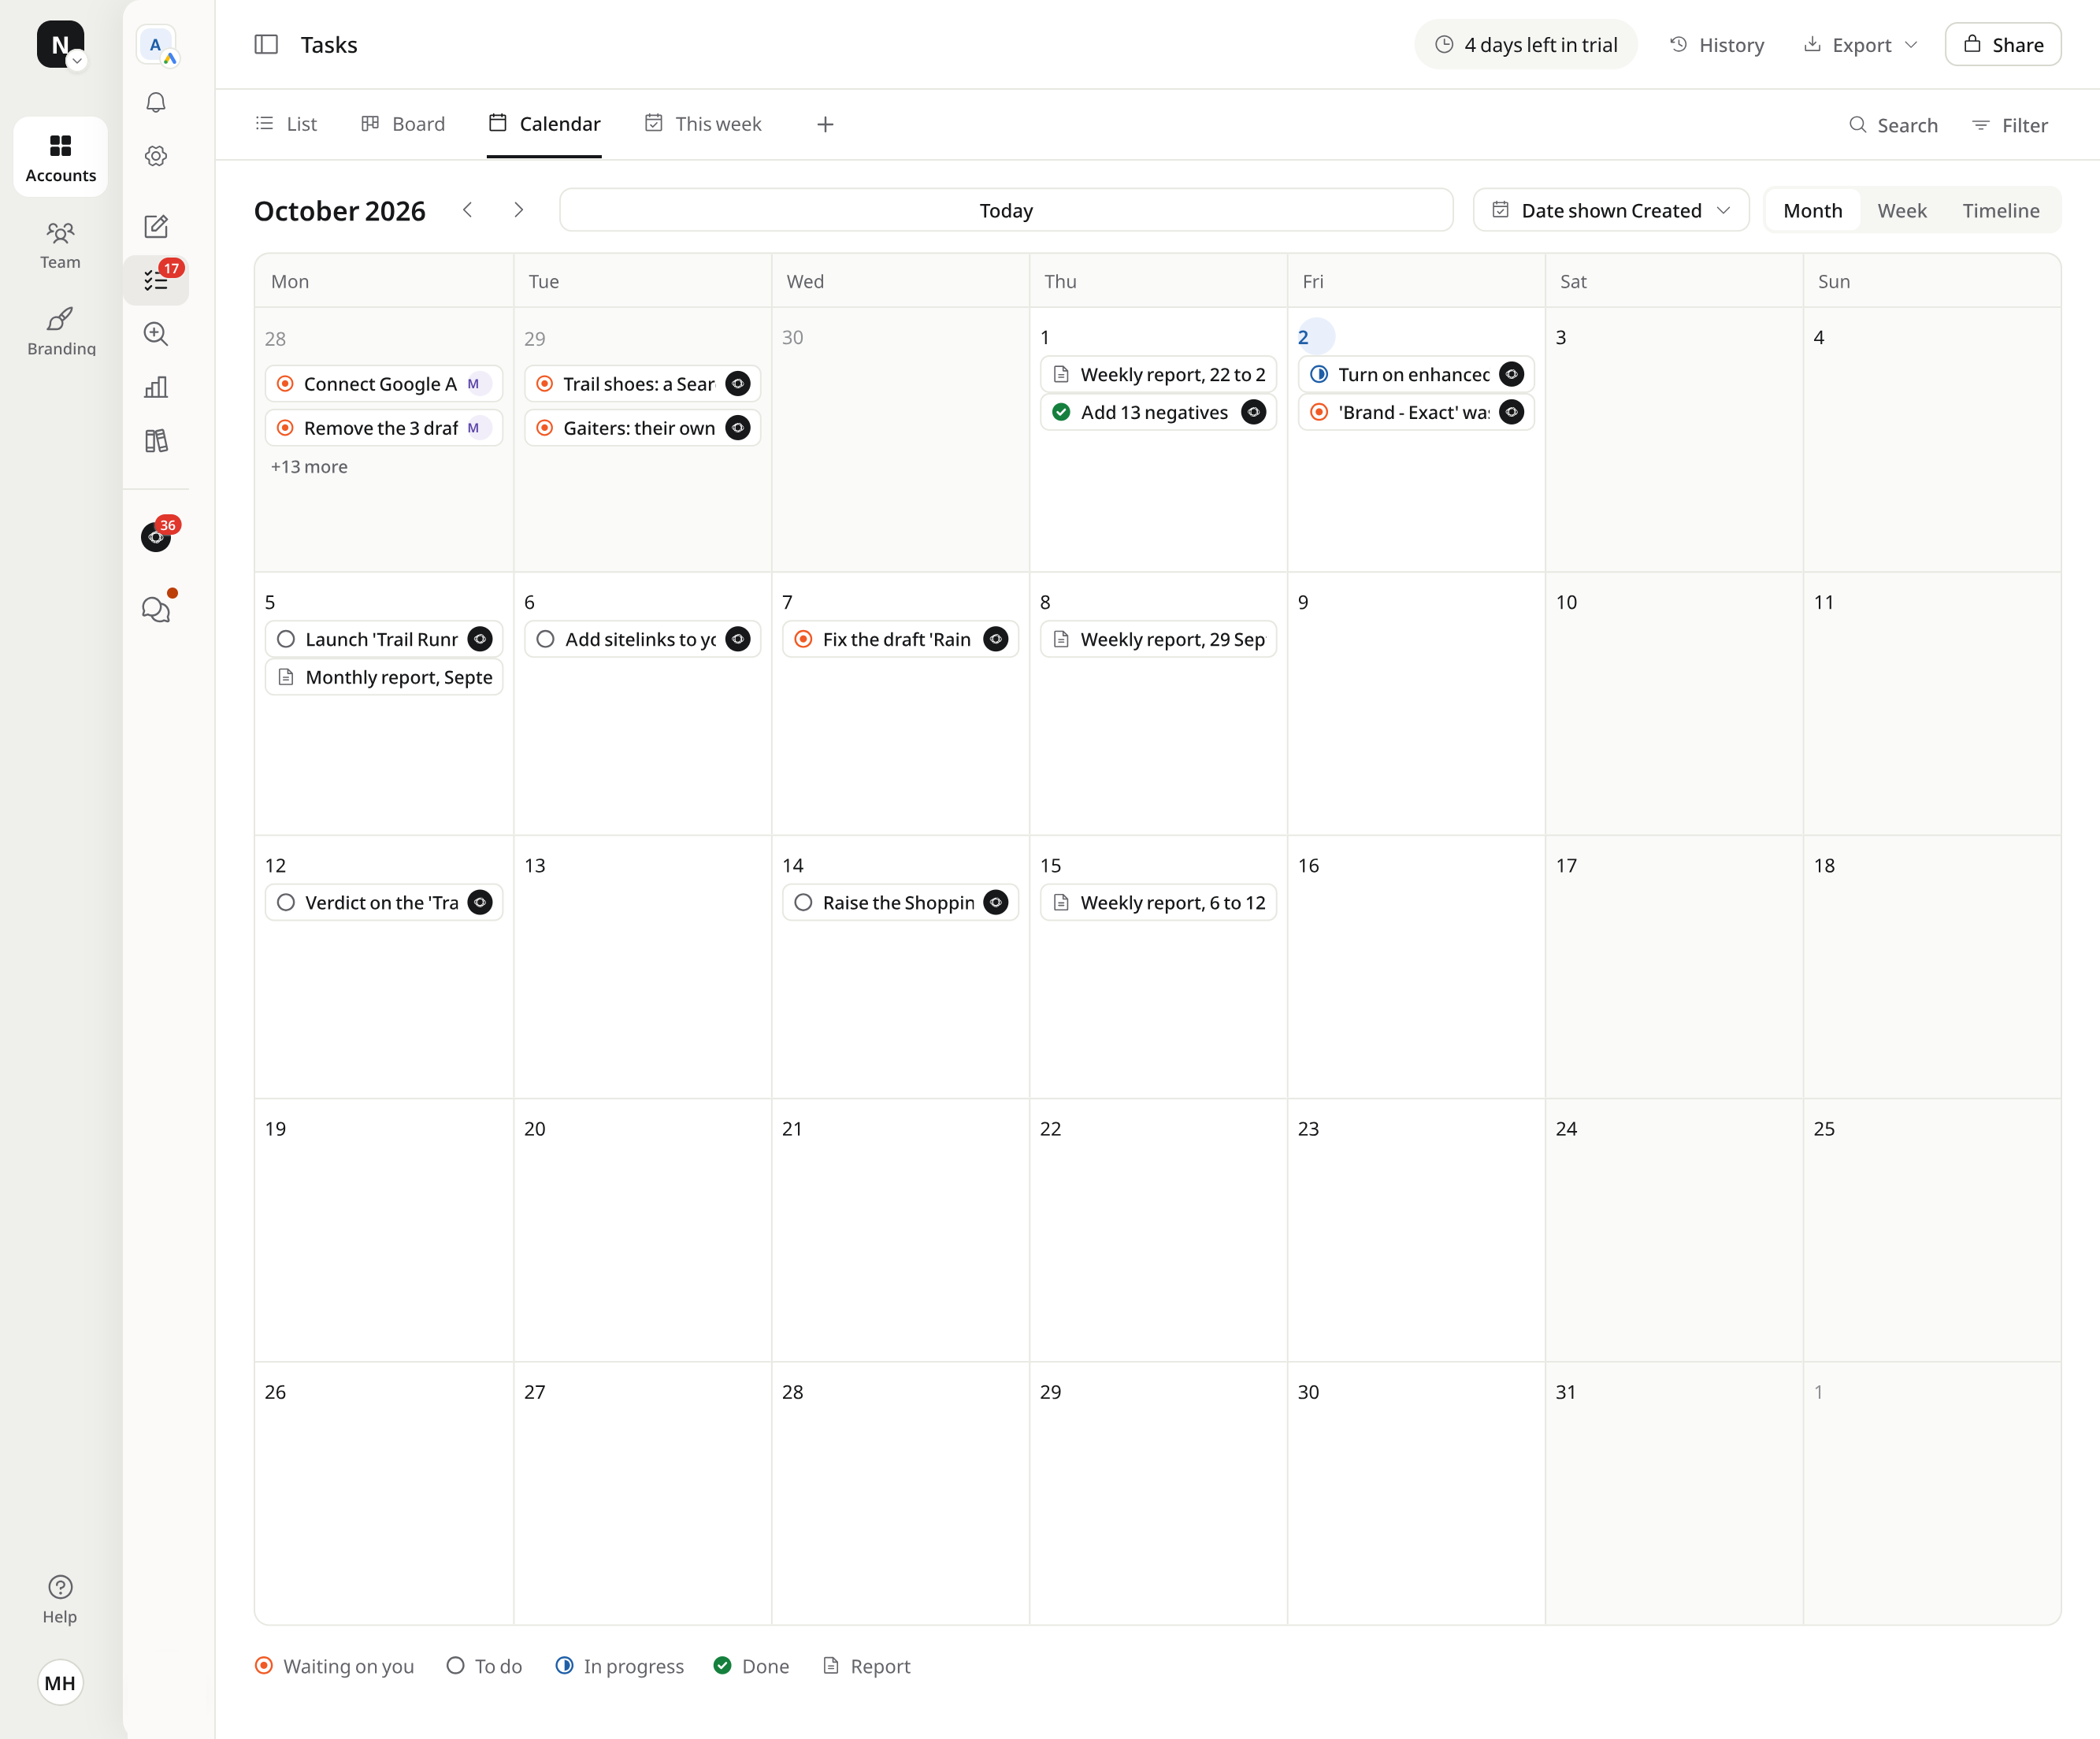Click the 4 days left in trial pill

click(1525, 45)
